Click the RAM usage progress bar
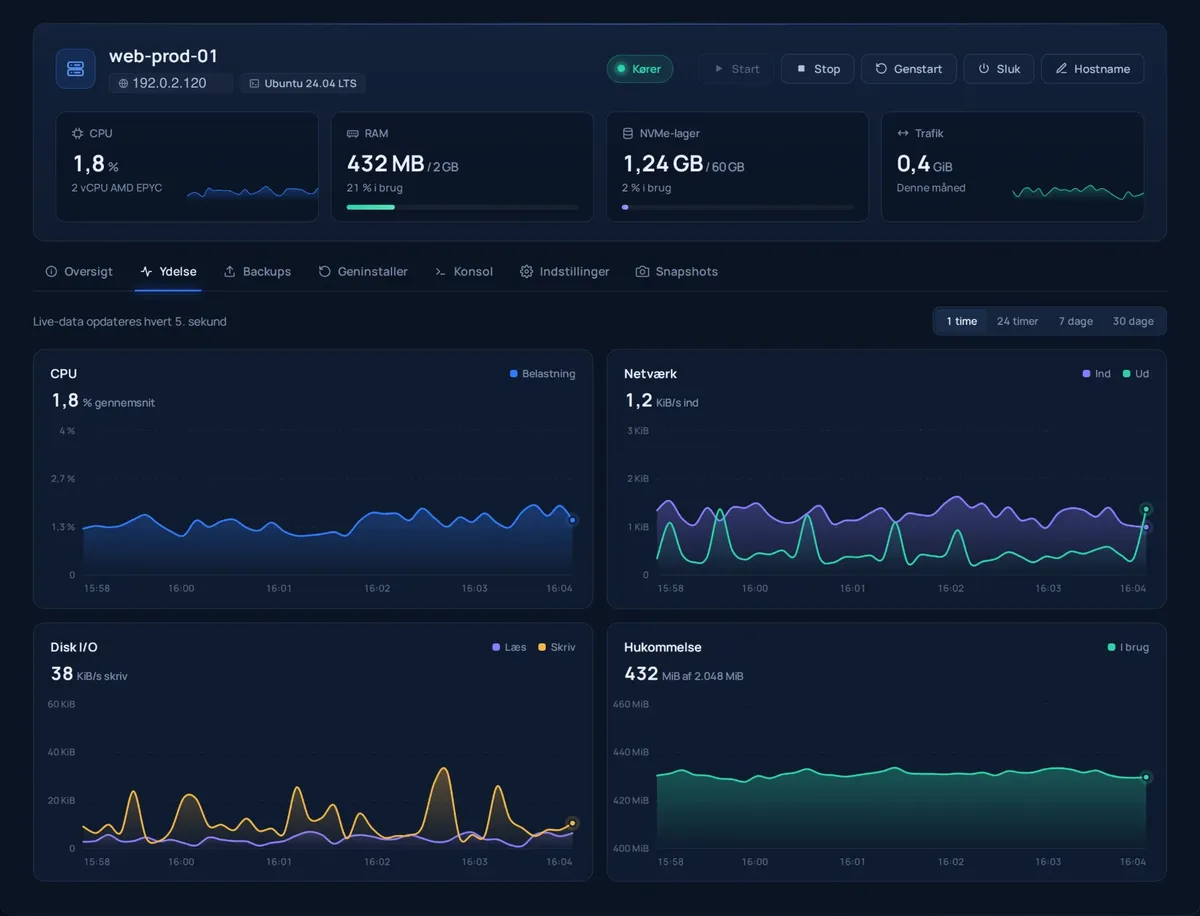Image resolution: width=1200 pixels, height=916 pixels. click(463, 207)
